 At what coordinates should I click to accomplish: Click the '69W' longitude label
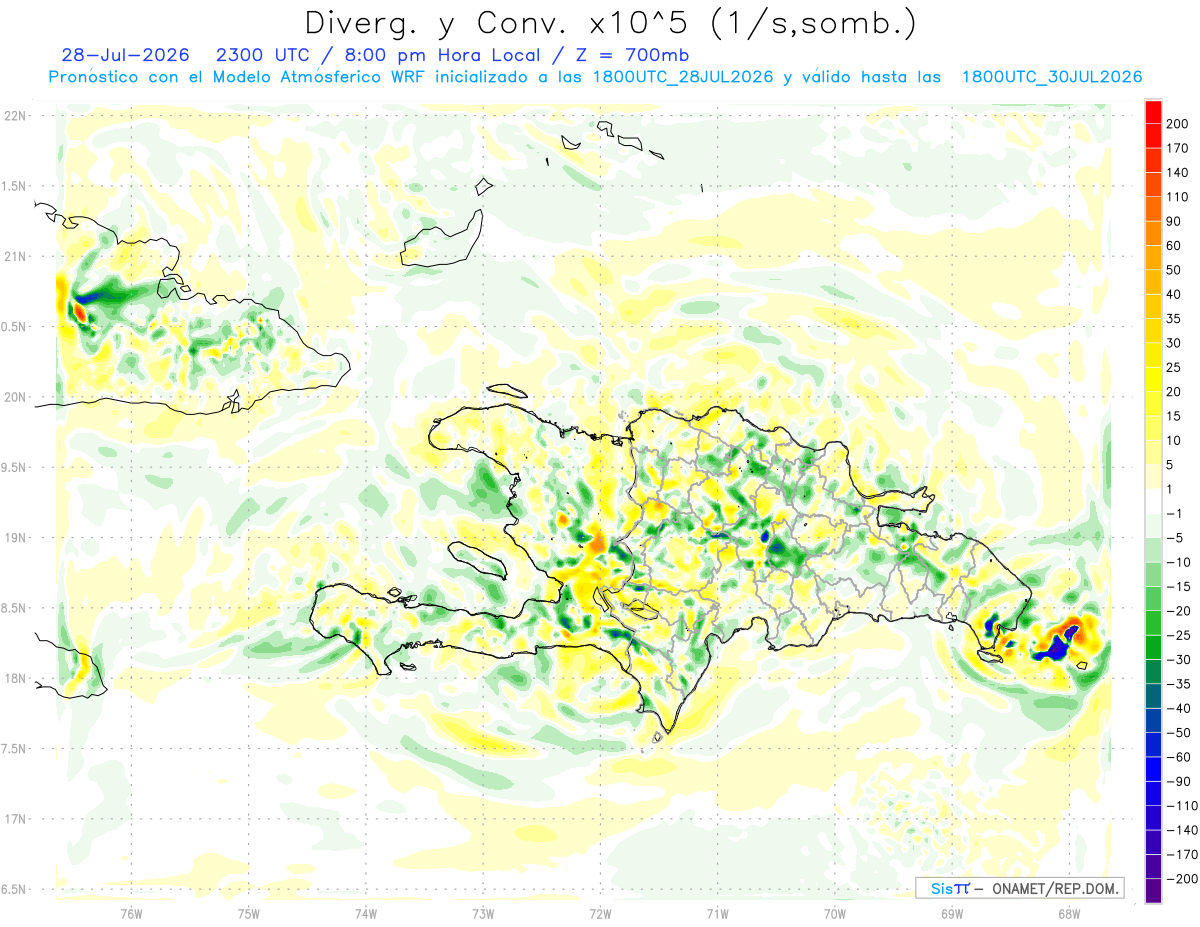coord(952,913)
